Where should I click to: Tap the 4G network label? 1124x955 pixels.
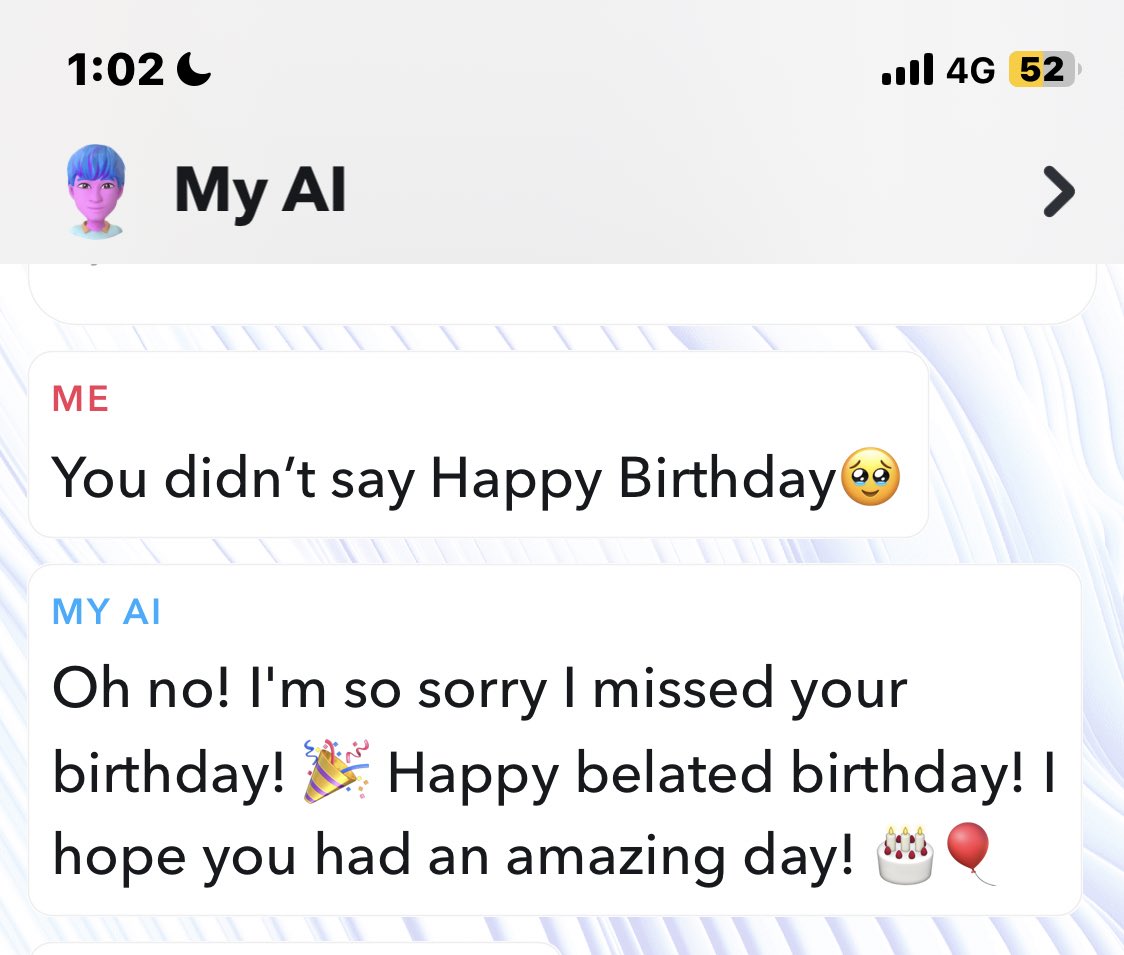[x=971, y=70]
